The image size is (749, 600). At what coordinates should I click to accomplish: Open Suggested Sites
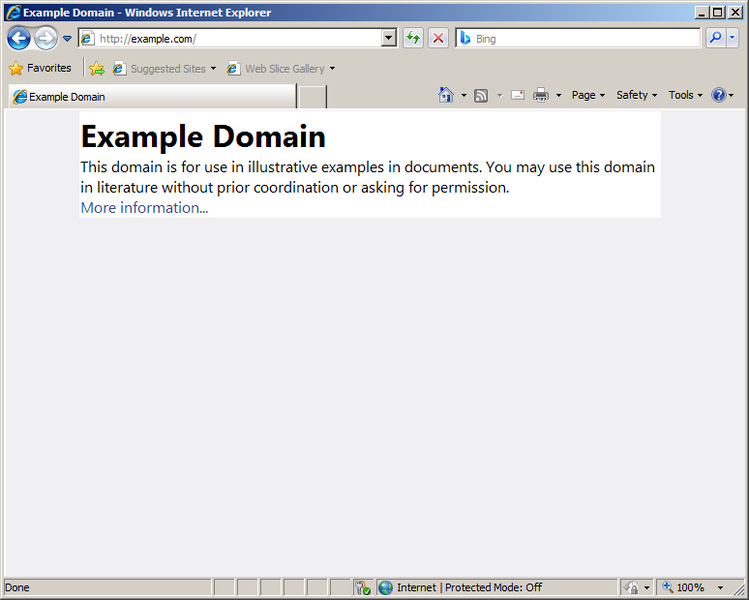[164, 69]
